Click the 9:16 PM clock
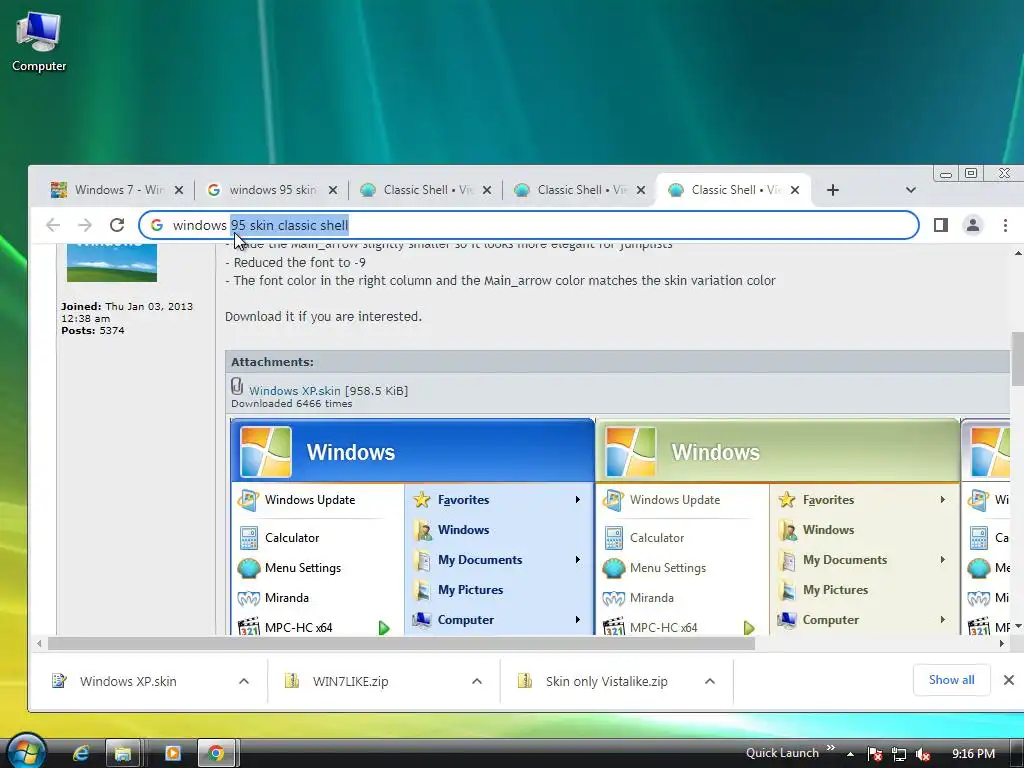This screenshot has width=1024, height=768. point(973,754)
